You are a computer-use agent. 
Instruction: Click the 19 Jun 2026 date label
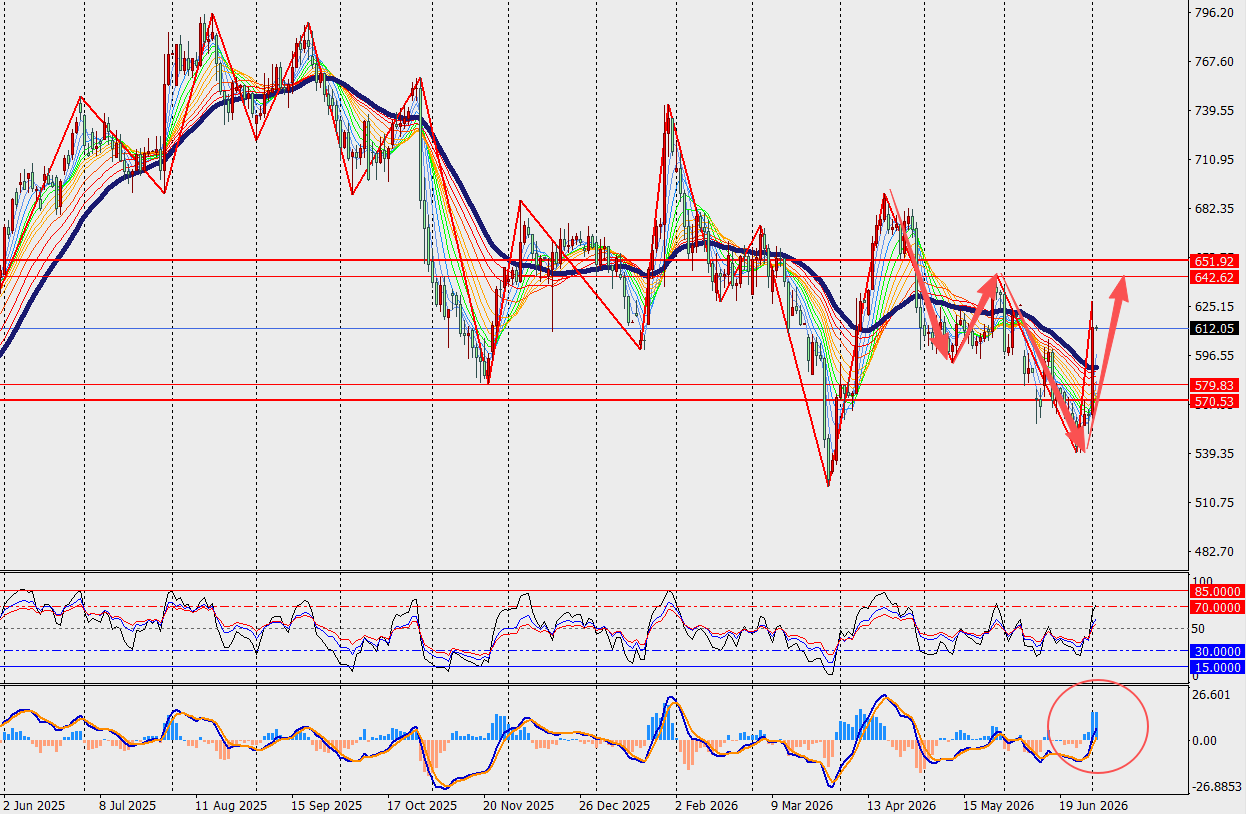click(1096, 804)
